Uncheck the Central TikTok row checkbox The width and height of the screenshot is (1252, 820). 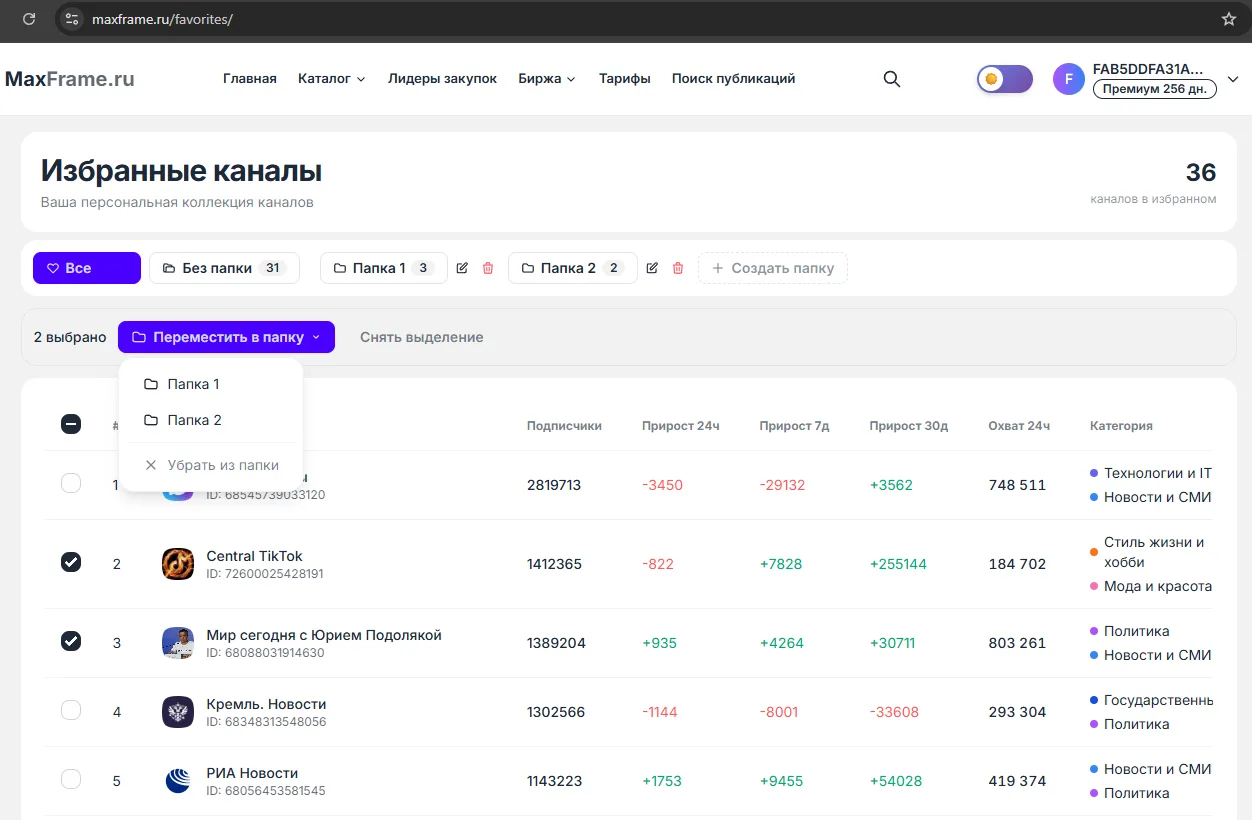click(x=71, y=562)
